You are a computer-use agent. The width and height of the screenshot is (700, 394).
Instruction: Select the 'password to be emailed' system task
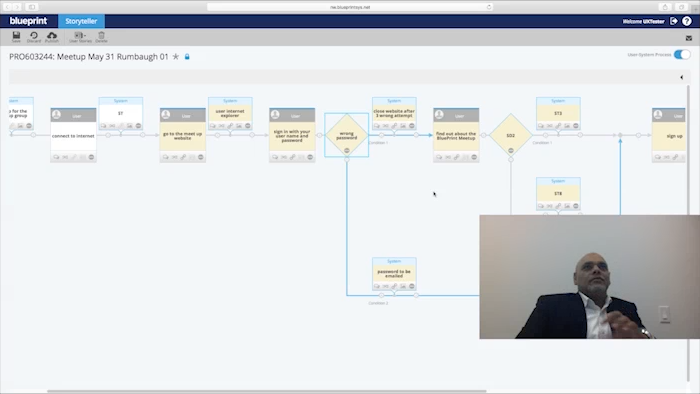pyautogui.click(x=394, y=274)
